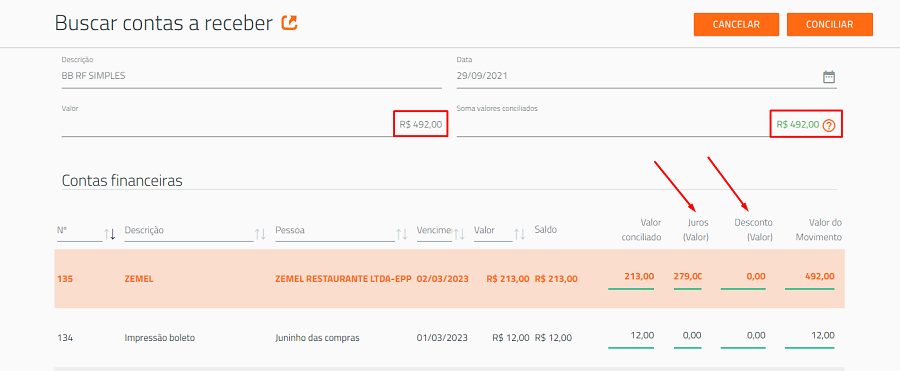This screenshot has height=371, width=900.
Task: Click the CANCELAR button
Action: (736, 25)
